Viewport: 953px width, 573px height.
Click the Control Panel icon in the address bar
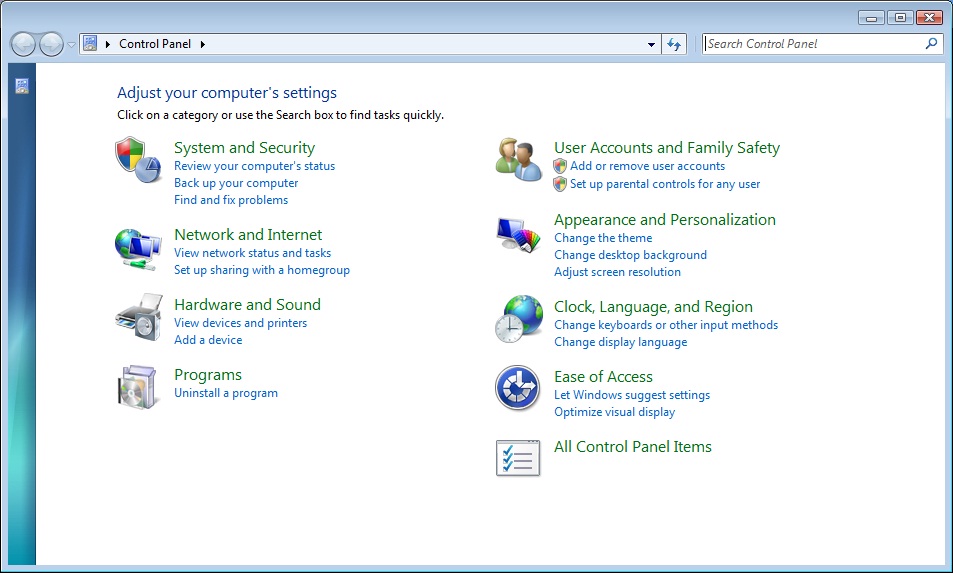click(x=90, y=43)
